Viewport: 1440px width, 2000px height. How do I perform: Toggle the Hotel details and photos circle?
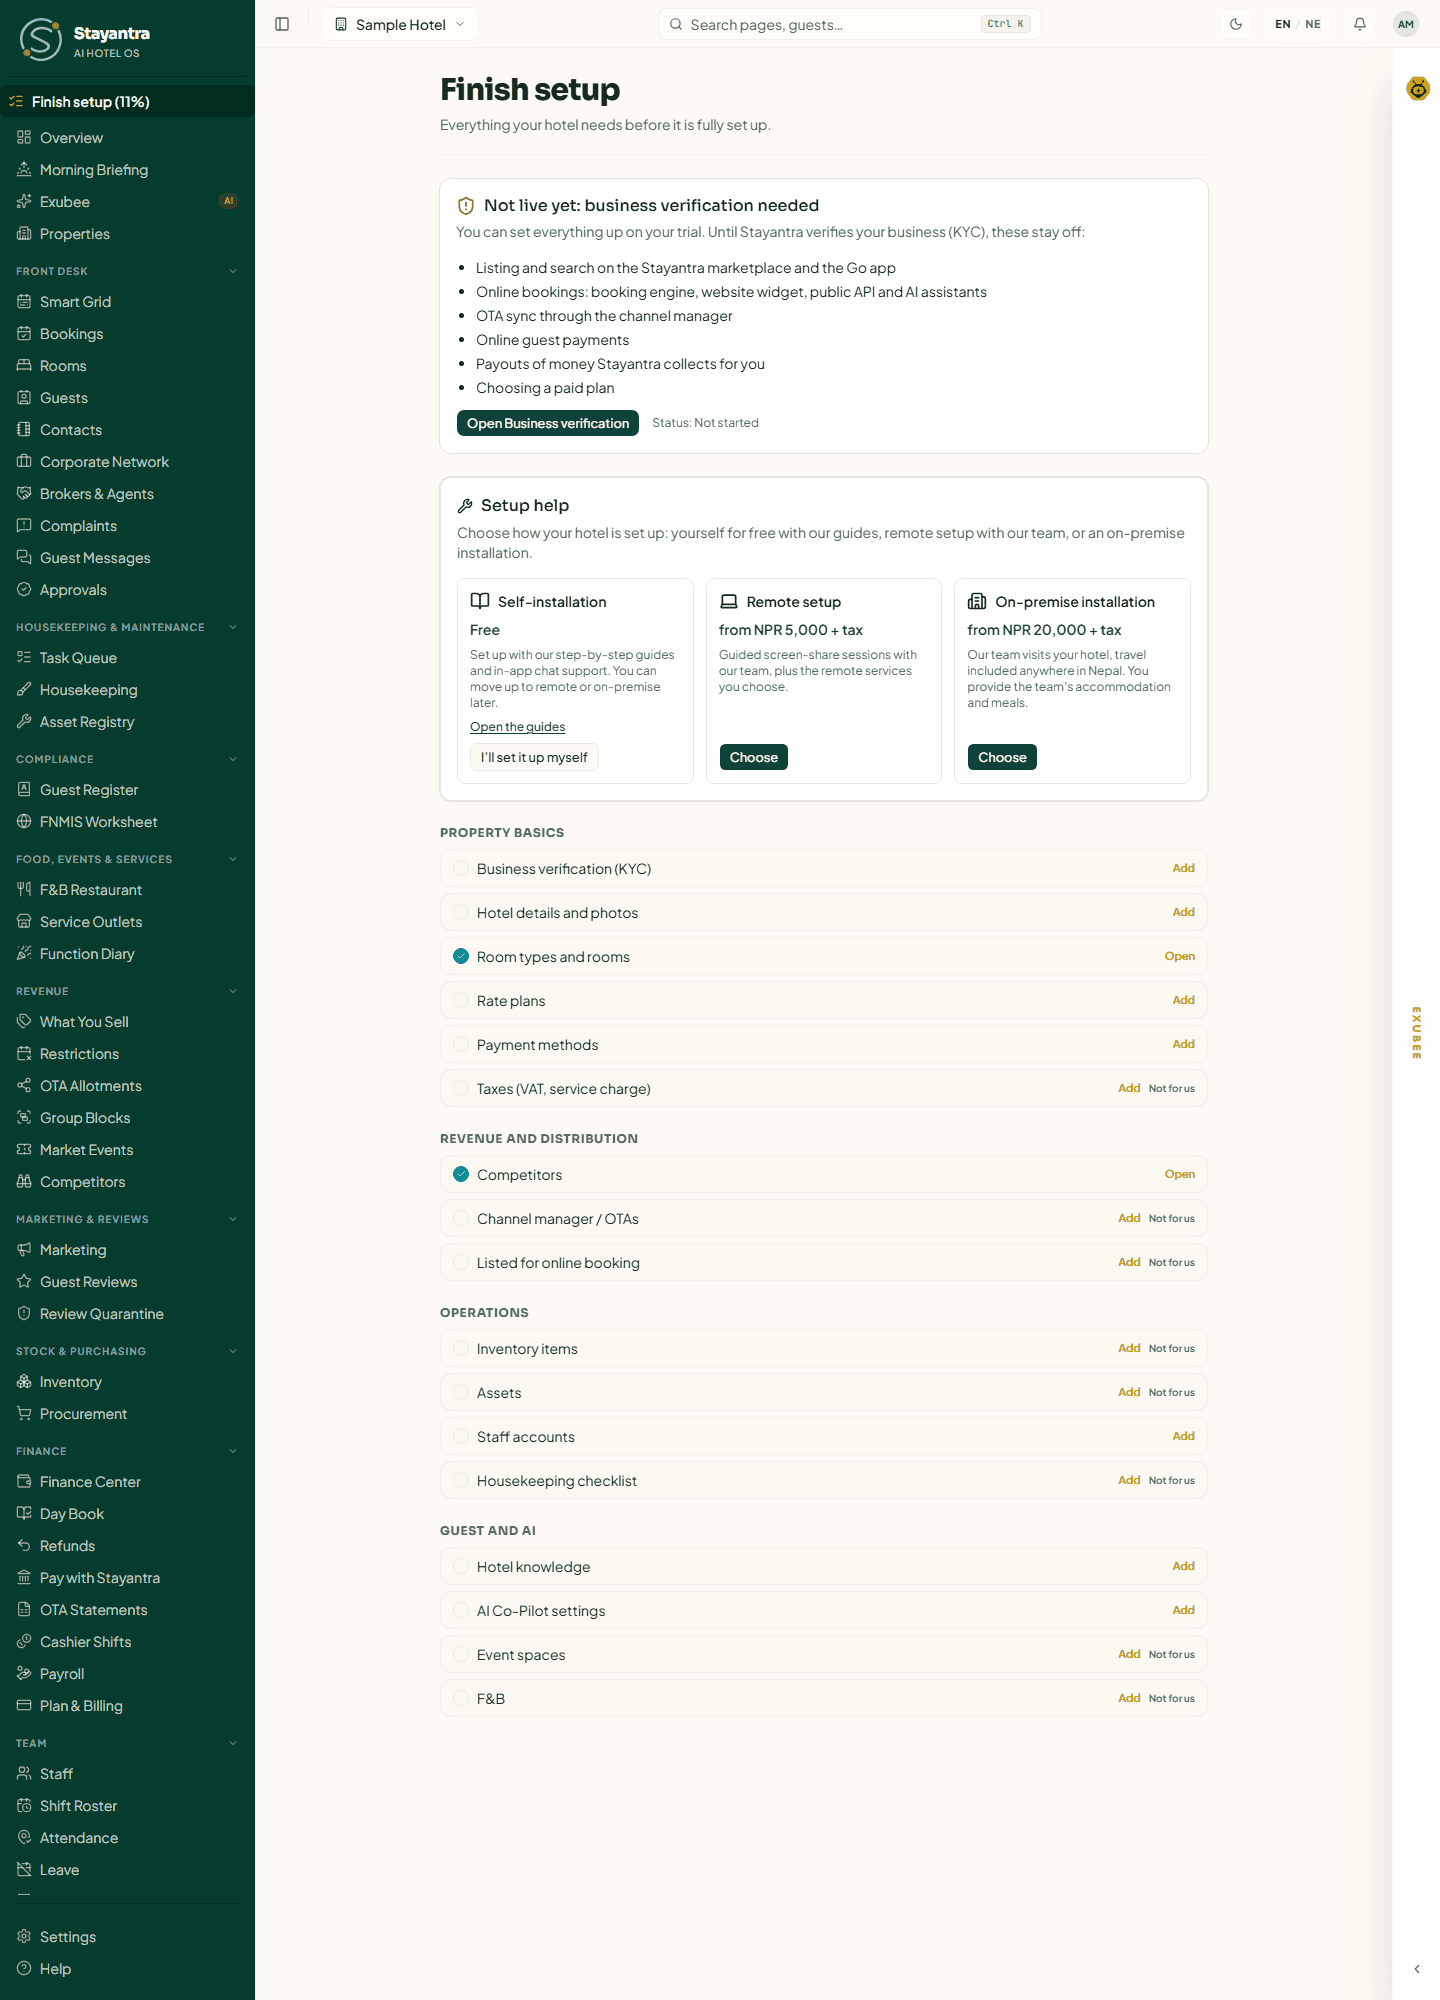(x=461, y=912)
